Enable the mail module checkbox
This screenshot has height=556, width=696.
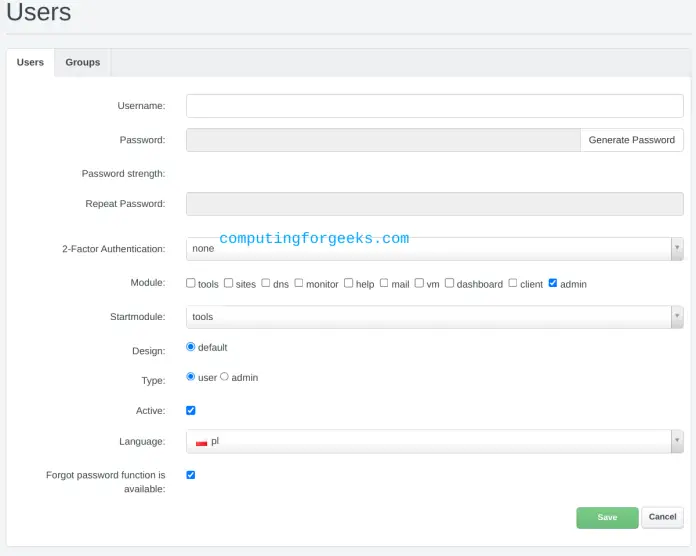(x=384, y=283)
